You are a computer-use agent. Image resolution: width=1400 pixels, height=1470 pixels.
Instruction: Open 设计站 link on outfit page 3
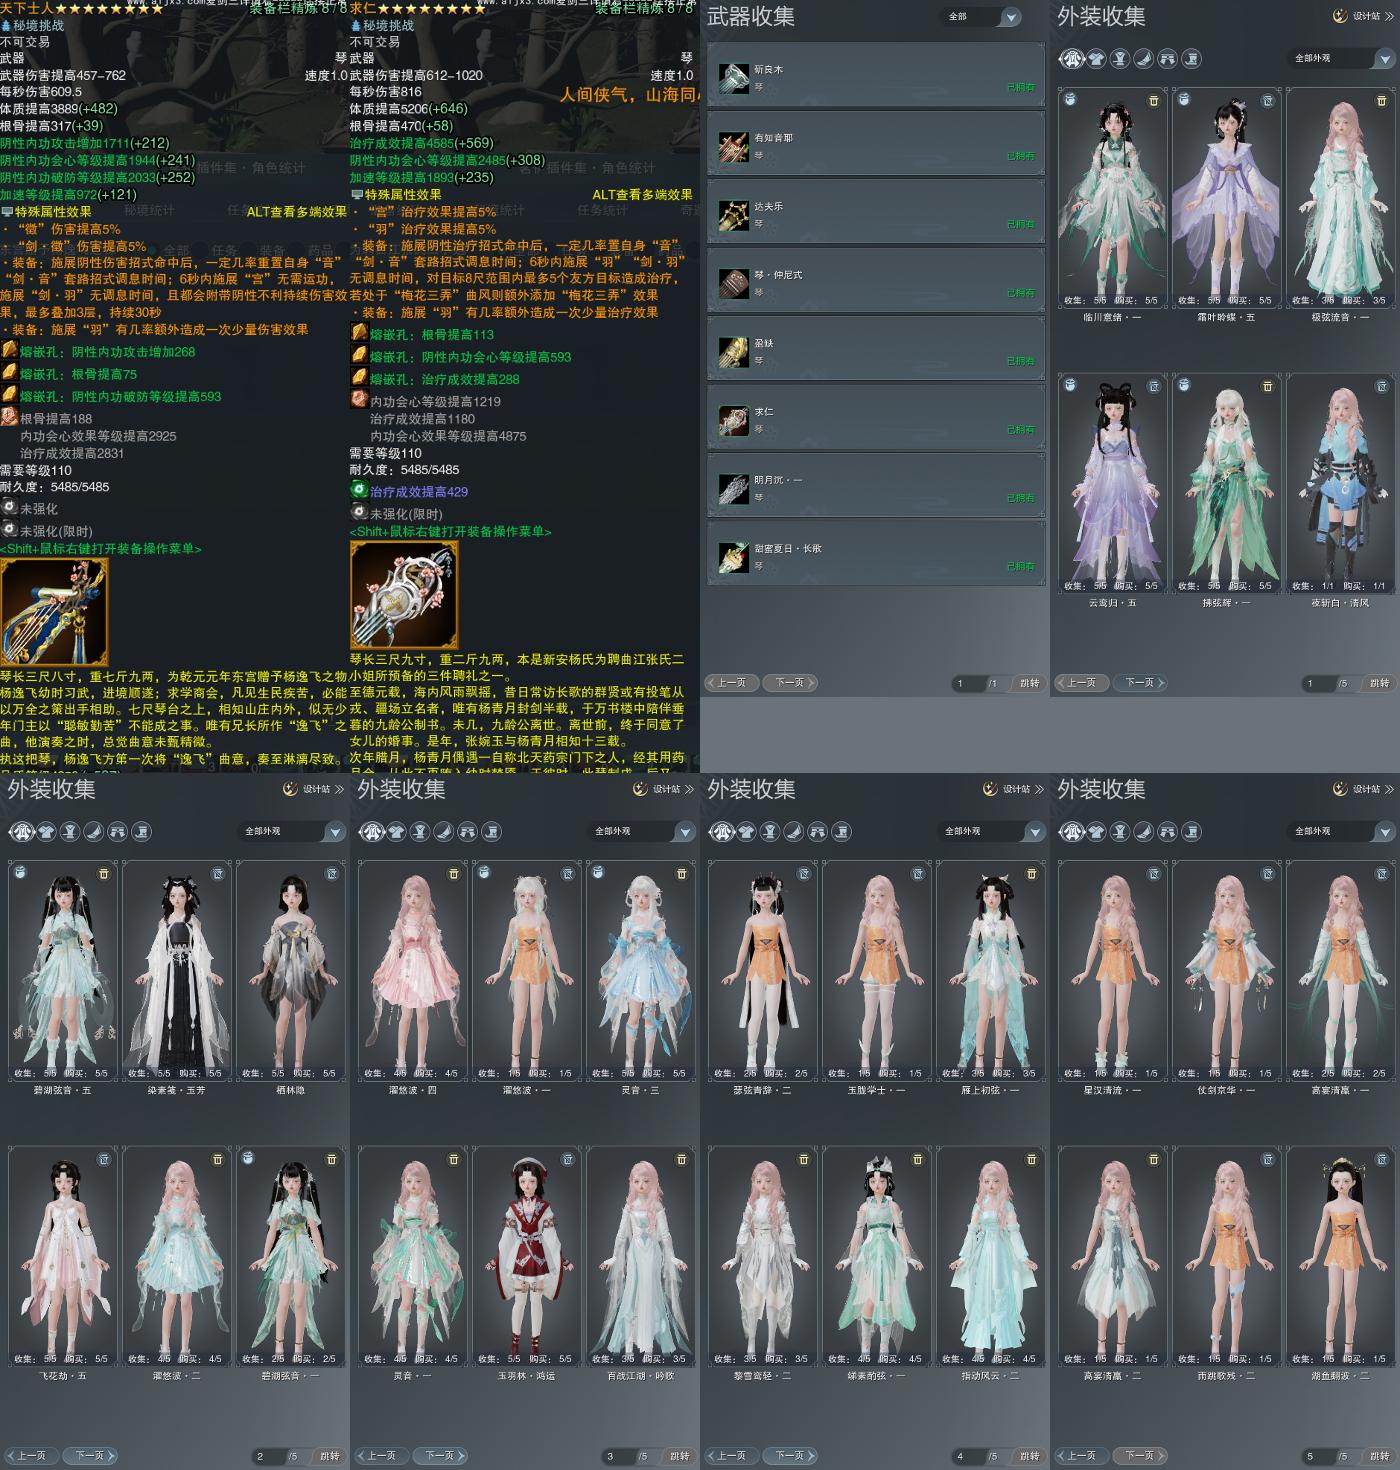[x=663, y=789]
